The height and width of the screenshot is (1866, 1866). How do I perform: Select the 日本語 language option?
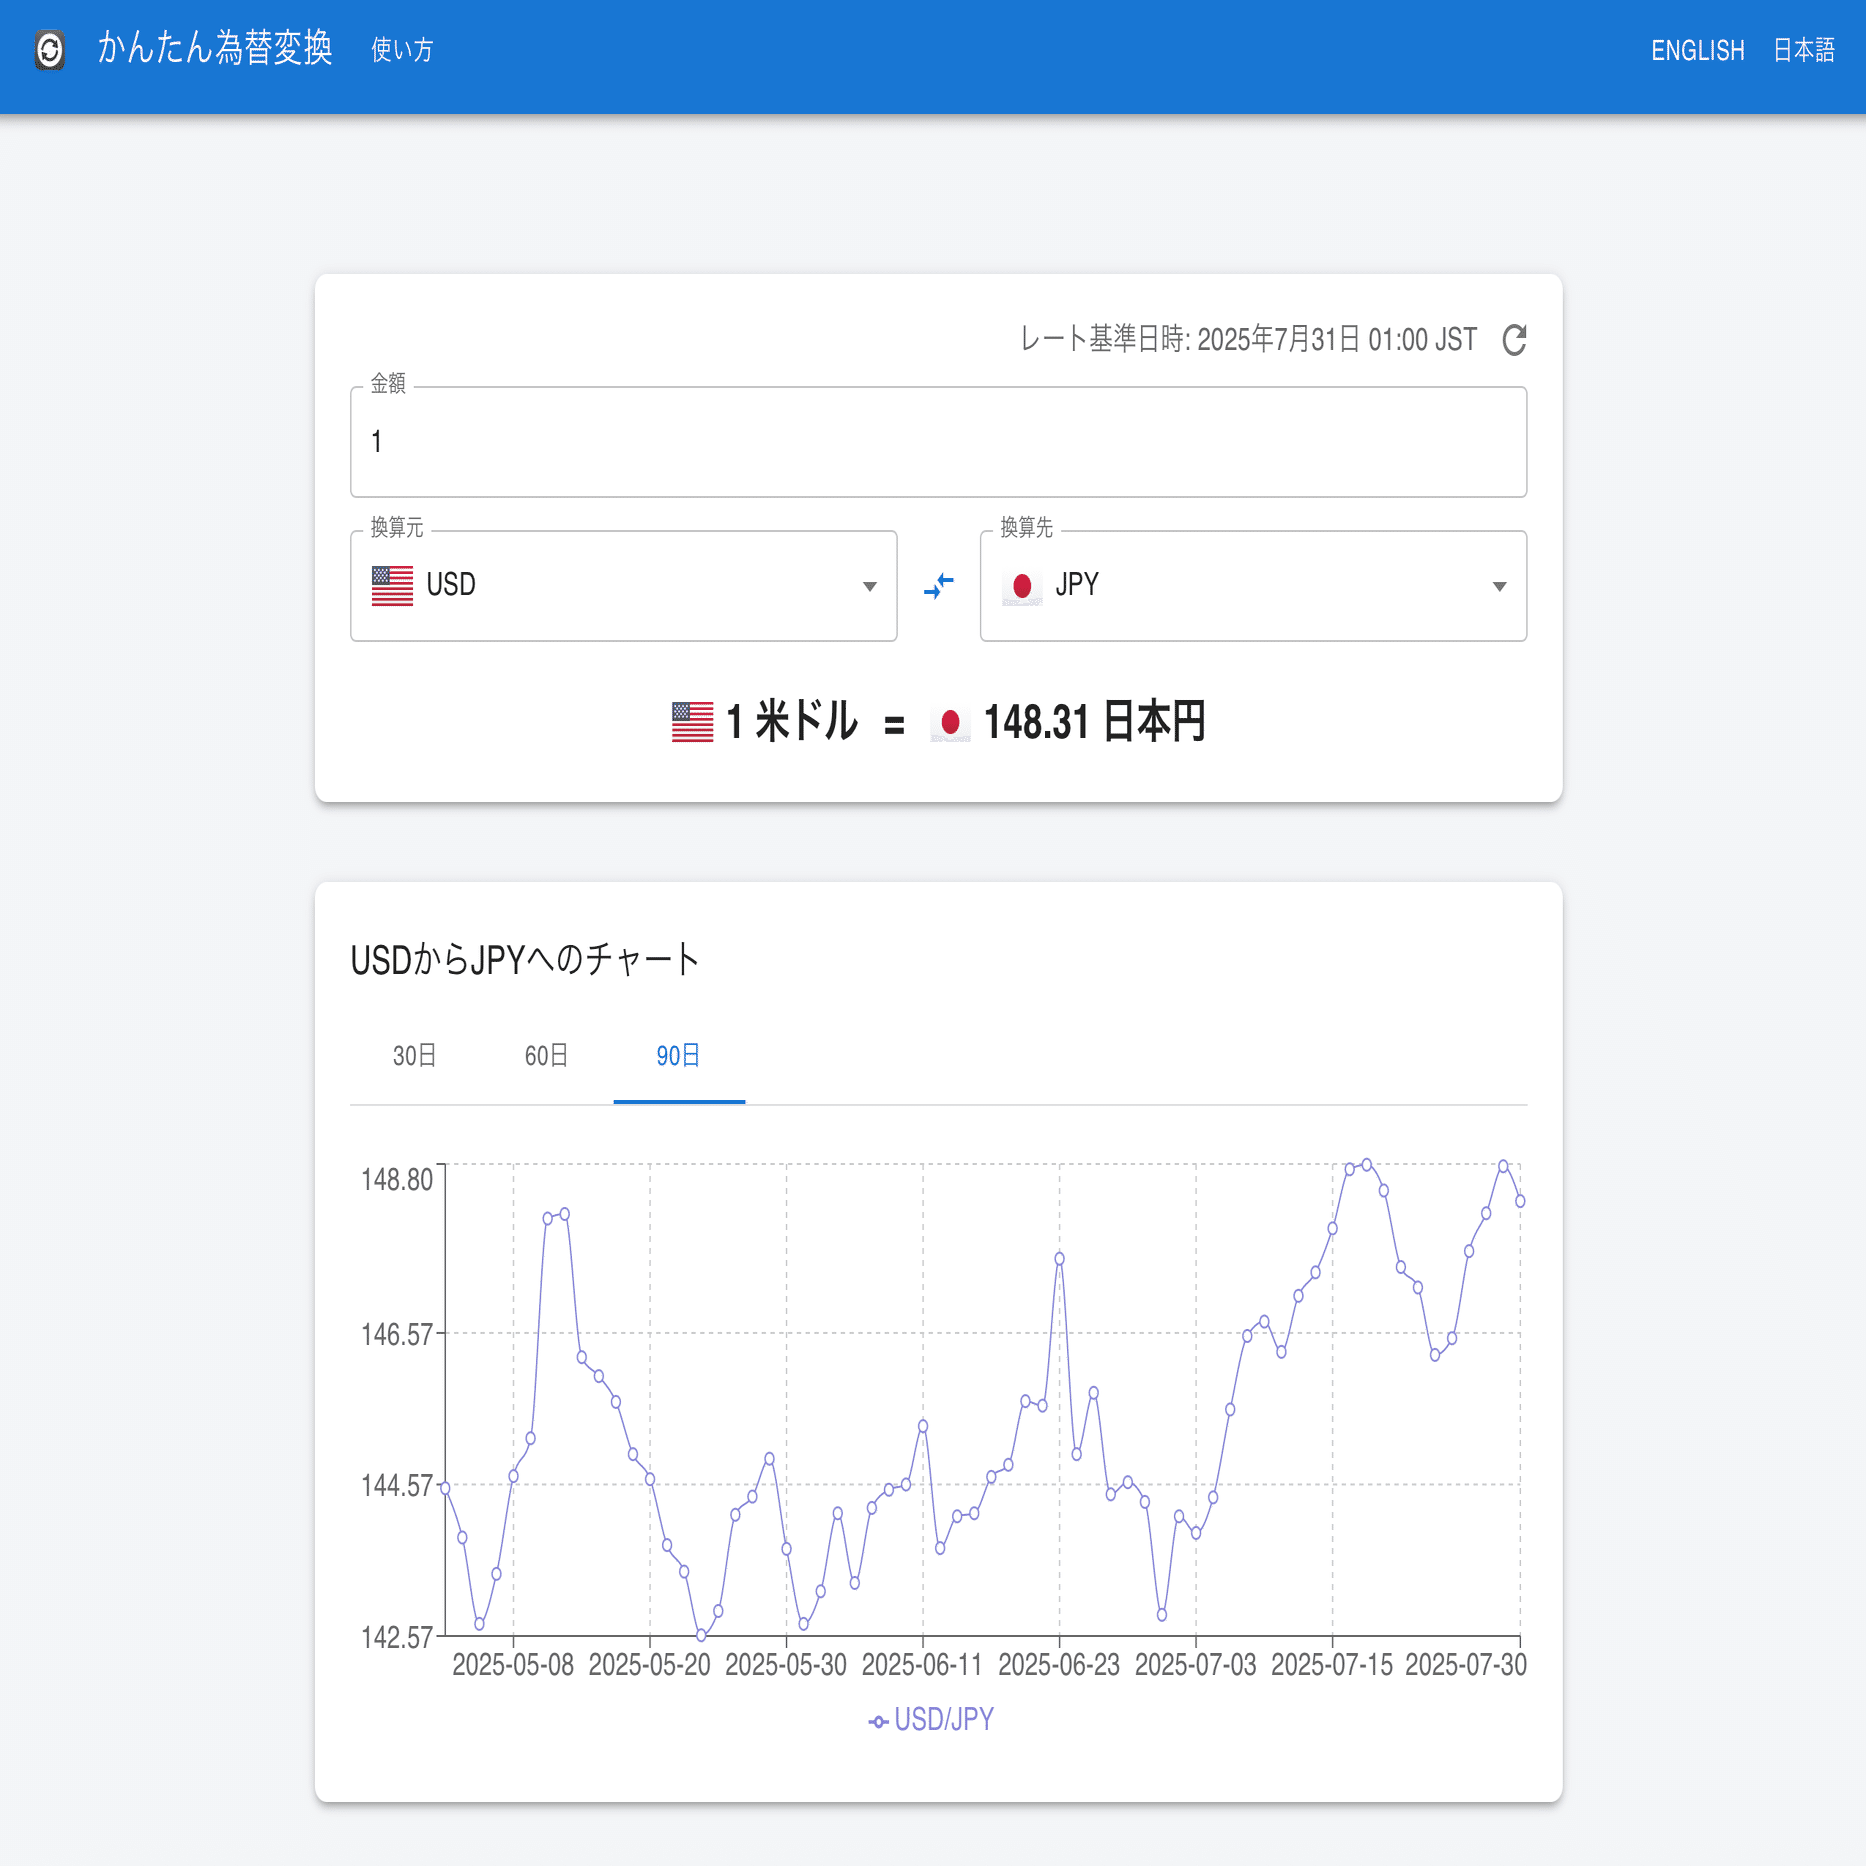[1805, 49]
